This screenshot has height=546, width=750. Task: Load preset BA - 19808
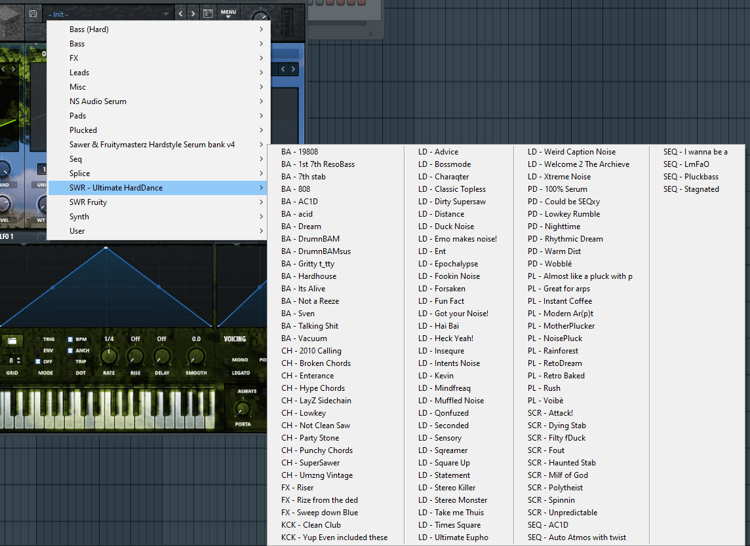pyautogui.click(x=299, y=152)
